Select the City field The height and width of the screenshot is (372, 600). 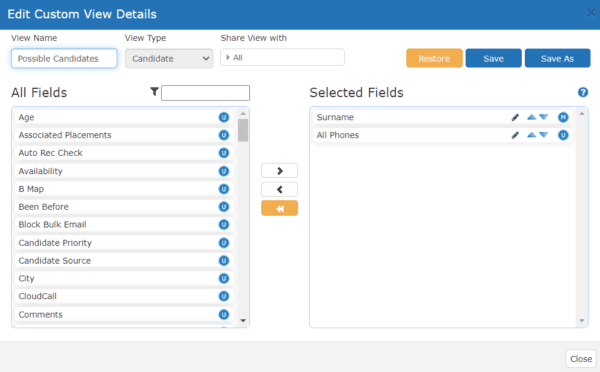tap(124, 279)
